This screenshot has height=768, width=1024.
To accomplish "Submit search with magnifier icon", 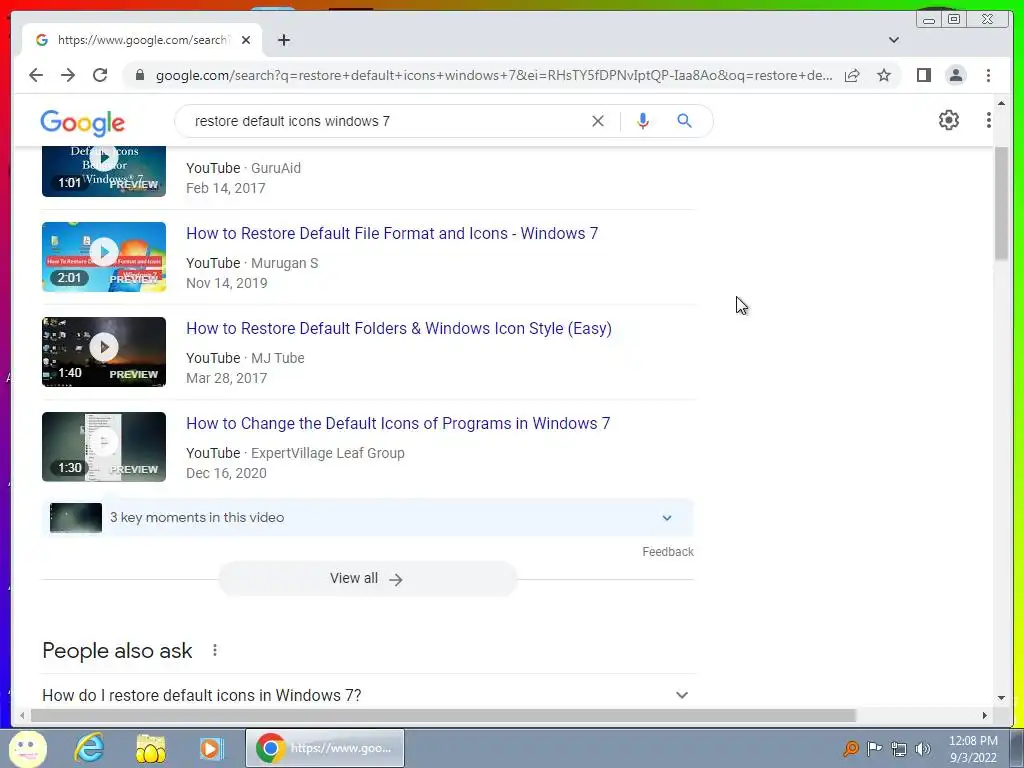I will click(x=684, y=121).
